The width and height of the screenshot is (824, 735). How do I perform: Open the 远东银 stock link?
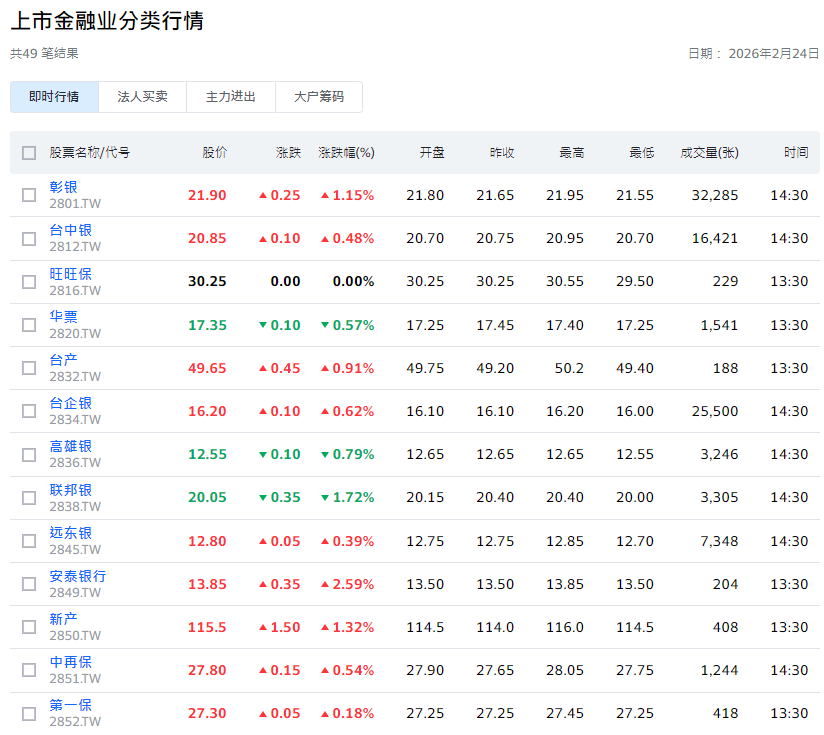pos(71,531)
